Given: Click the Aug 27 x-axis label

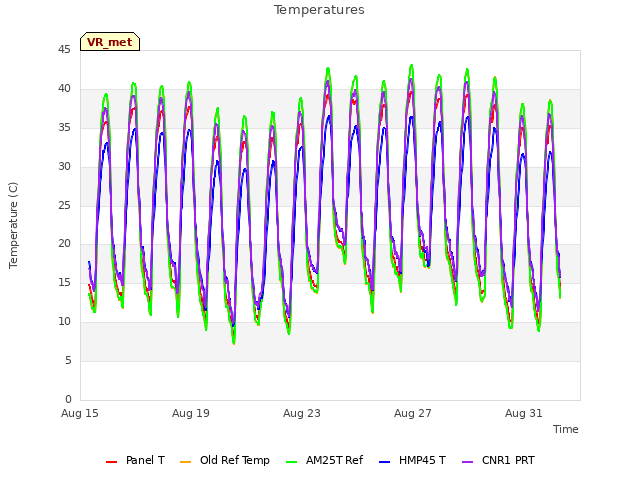Looking at the screenshot, I should (413, 413).
